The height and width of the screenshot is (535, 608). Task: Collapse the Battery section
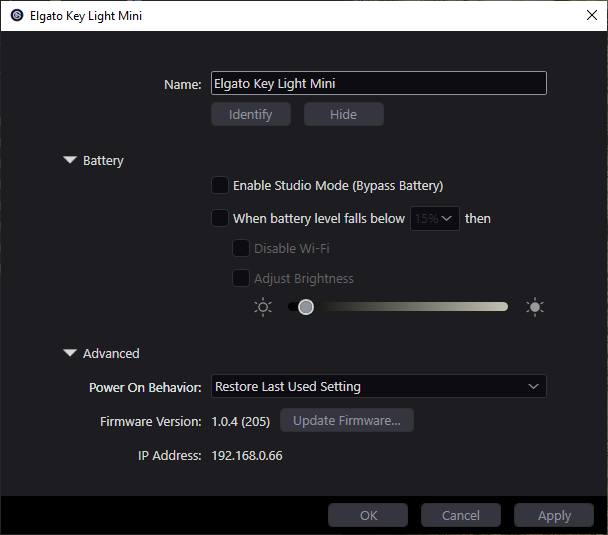click(x=70, y=160)
